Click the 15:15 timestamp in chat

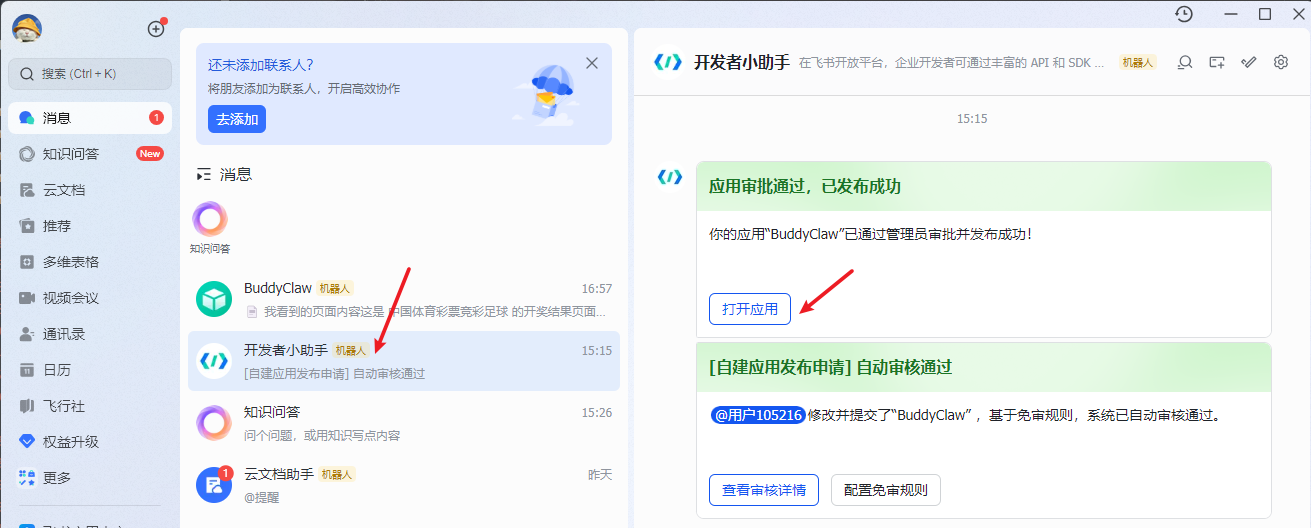pos(972,118)
